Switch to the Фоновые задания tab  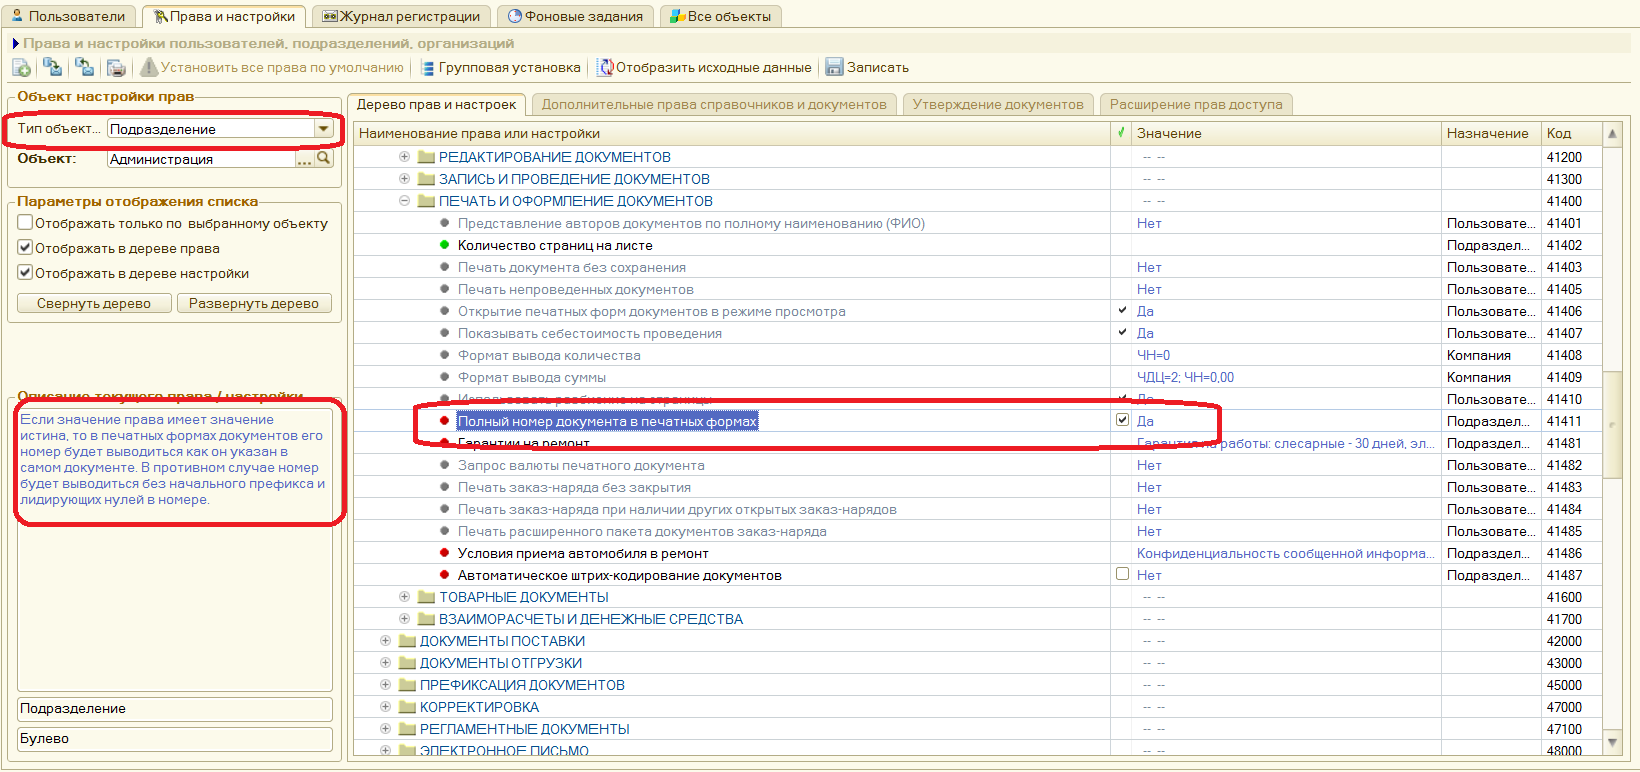click(575, 16)
